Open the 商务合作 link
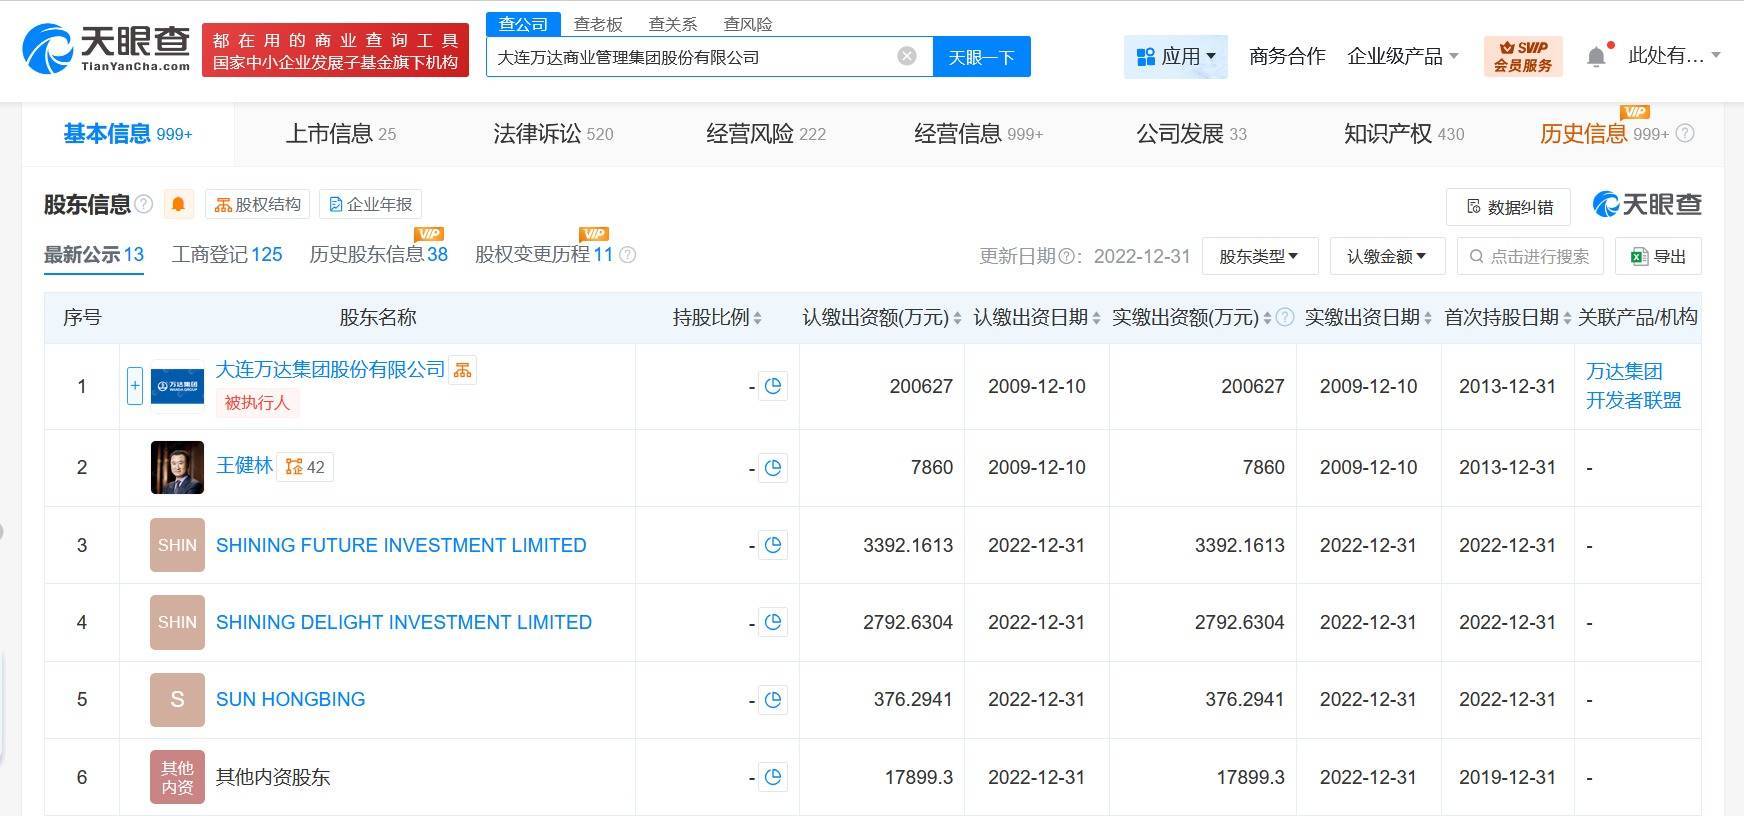Viewport: 1744px width, 816px height. coord(1287,56)
